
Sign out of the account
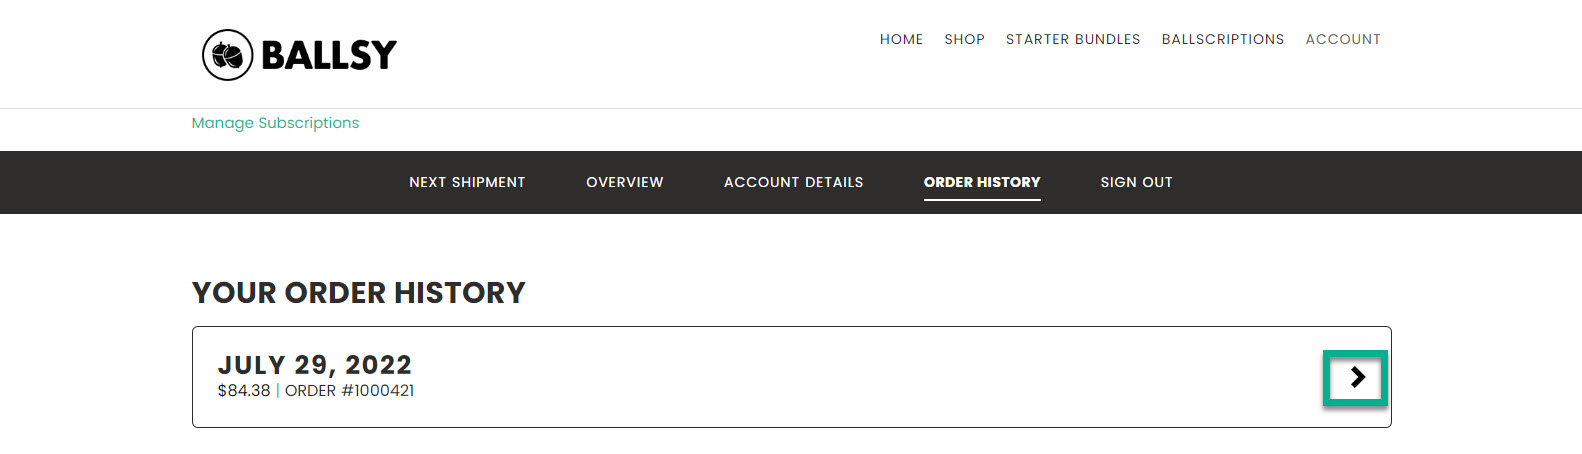(x=1136, y=182)
